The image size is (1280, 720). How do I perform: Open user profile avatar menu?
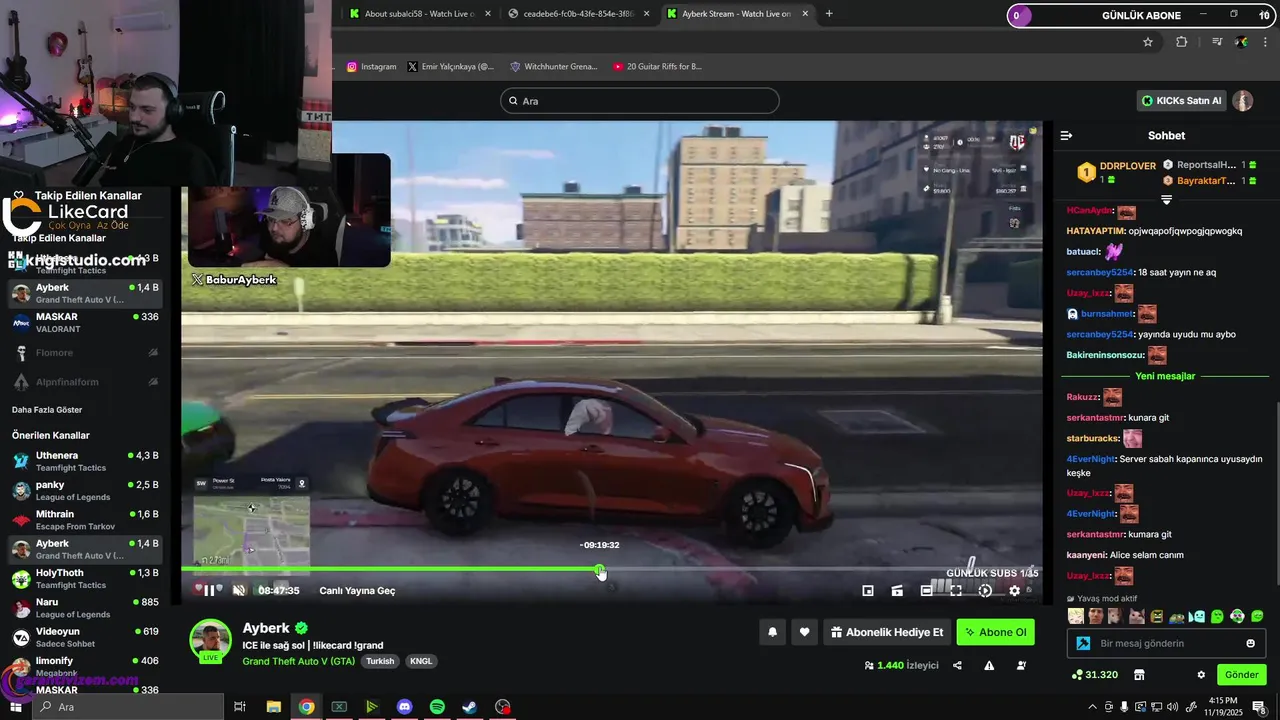[1242, 100]
